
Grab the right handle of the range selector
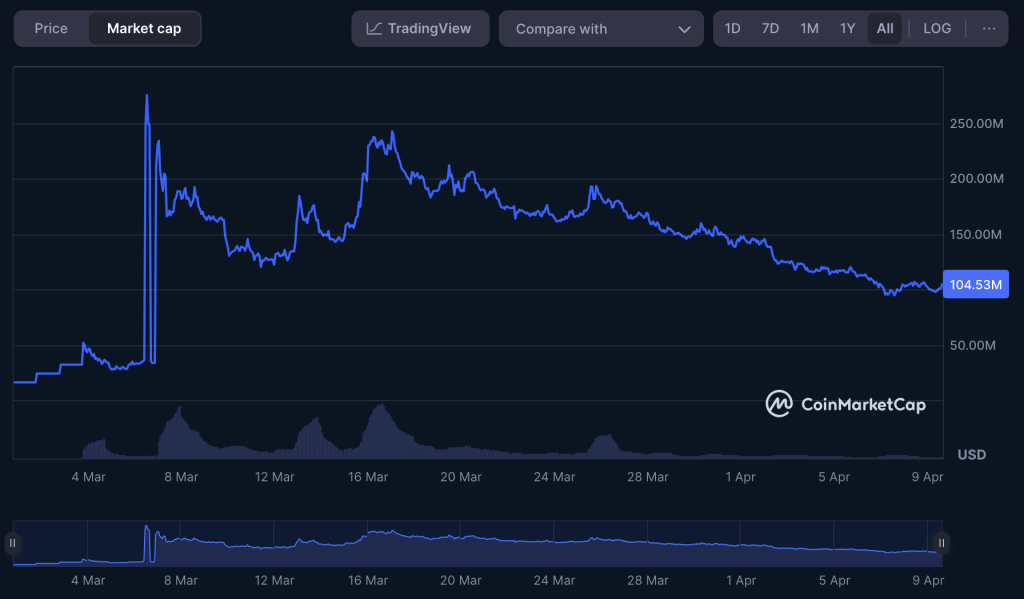941,542
